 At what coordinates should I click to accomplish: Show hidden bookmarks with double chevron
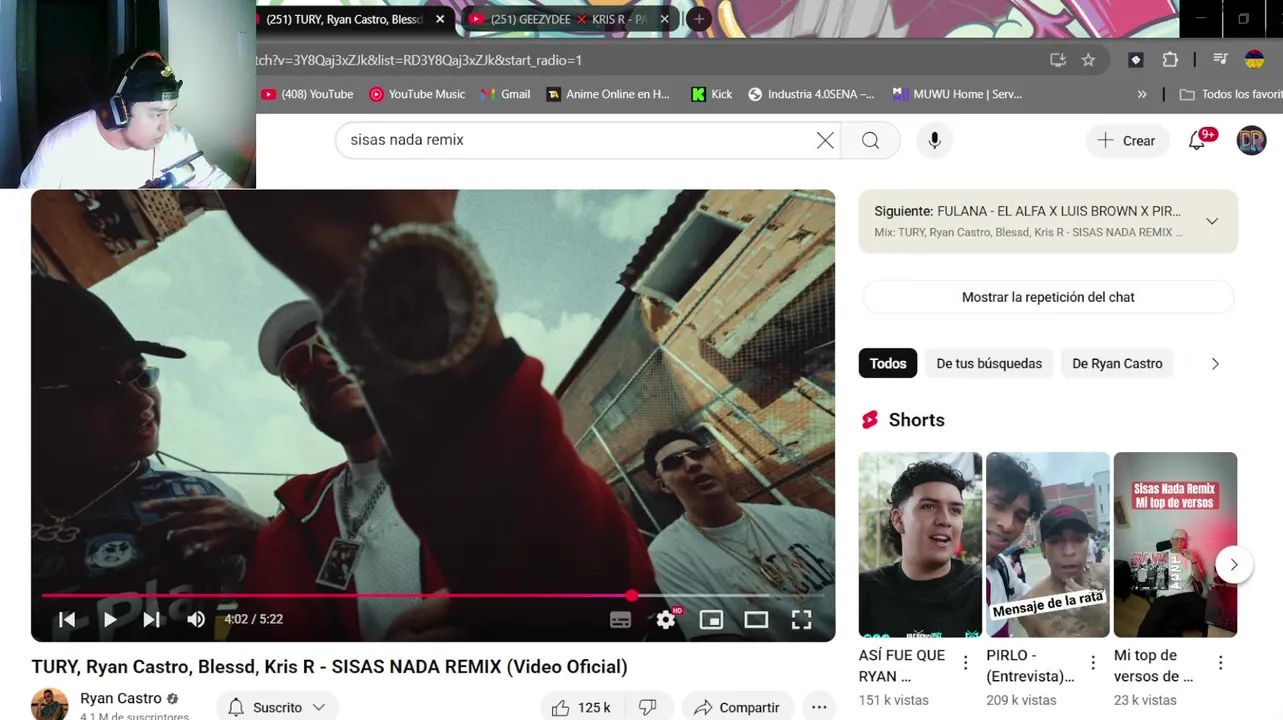coord(1142,94)
